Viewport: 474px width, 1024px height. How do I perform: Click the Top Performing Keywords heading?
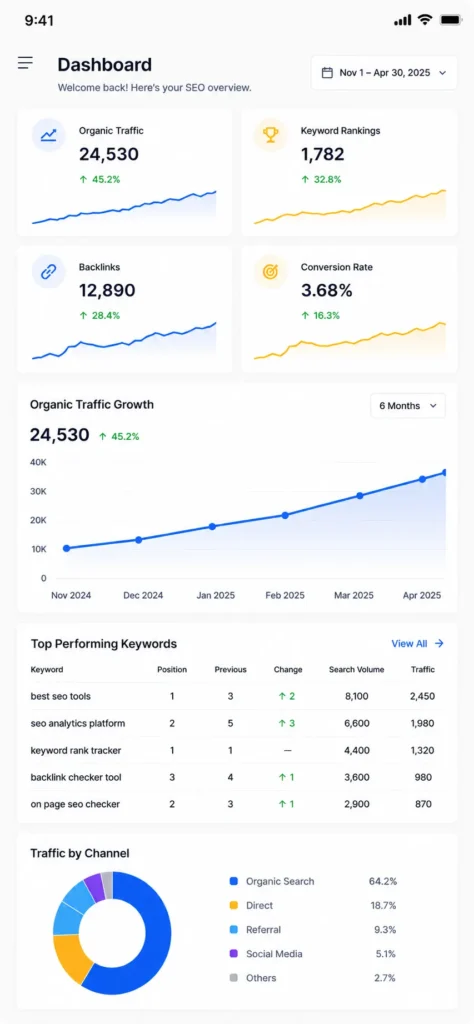104,643
